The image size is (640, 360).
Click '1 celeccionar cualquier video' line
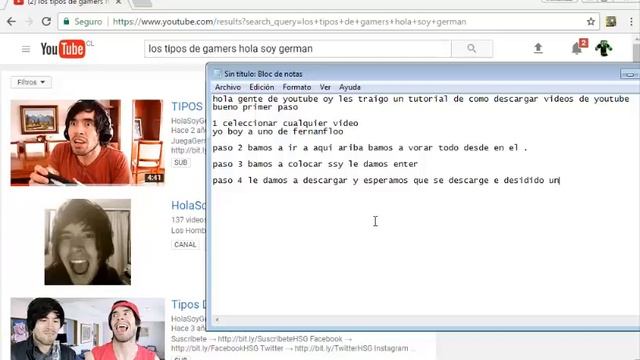pos(286,123)
